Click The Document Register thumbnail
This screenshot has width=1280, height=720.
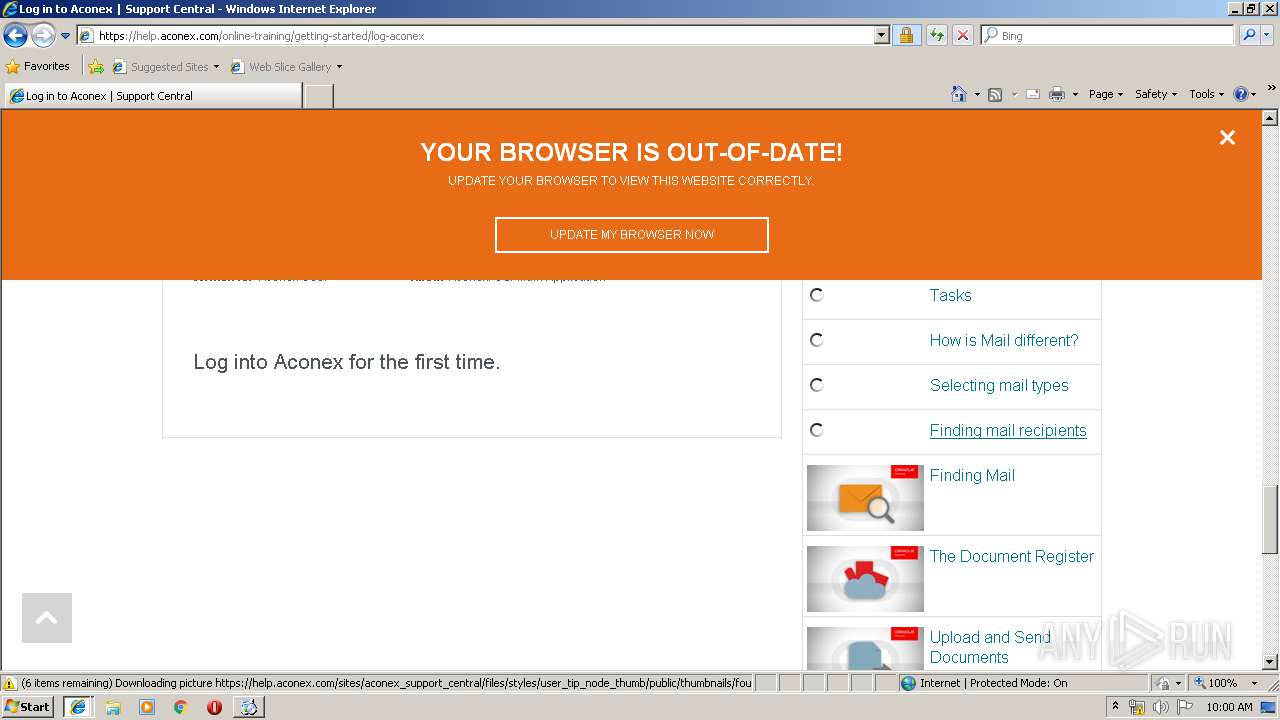pyautogui.click(x=865, y=579)
